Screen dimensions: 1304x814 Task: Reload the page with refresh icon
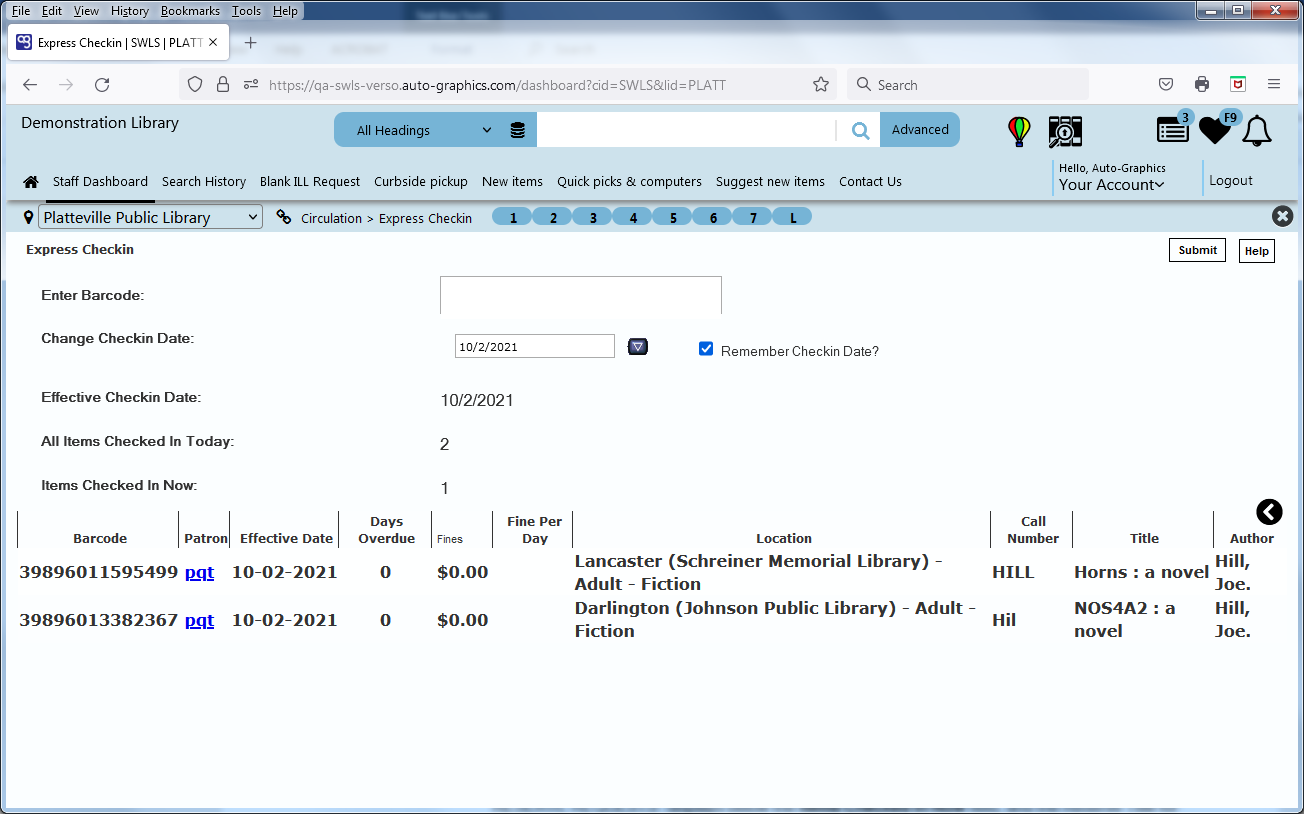click(x=102, y=85)
